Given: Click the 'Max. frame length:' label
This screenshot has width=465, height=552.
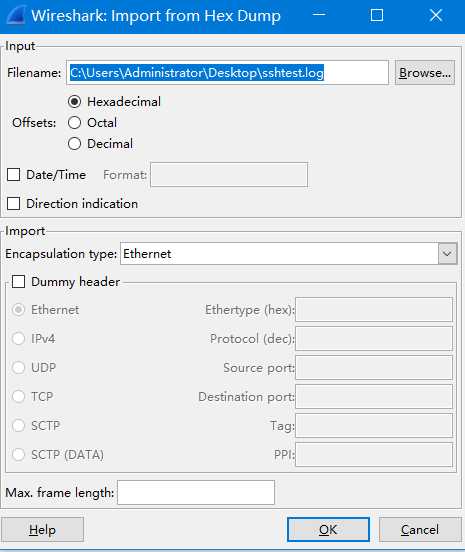Looking at the screenshot, I should point(60,493).
